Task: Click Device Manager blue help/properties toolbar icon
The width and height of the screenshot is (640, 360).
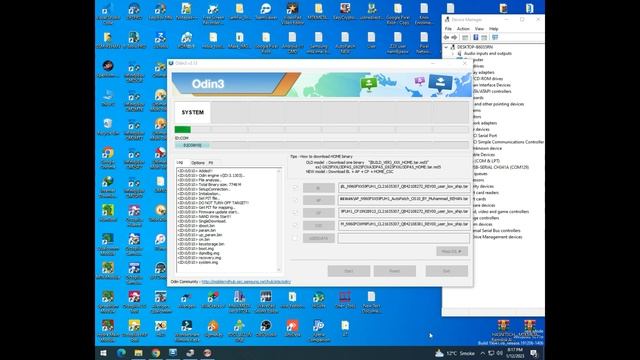Action: [x=476, y=38]
